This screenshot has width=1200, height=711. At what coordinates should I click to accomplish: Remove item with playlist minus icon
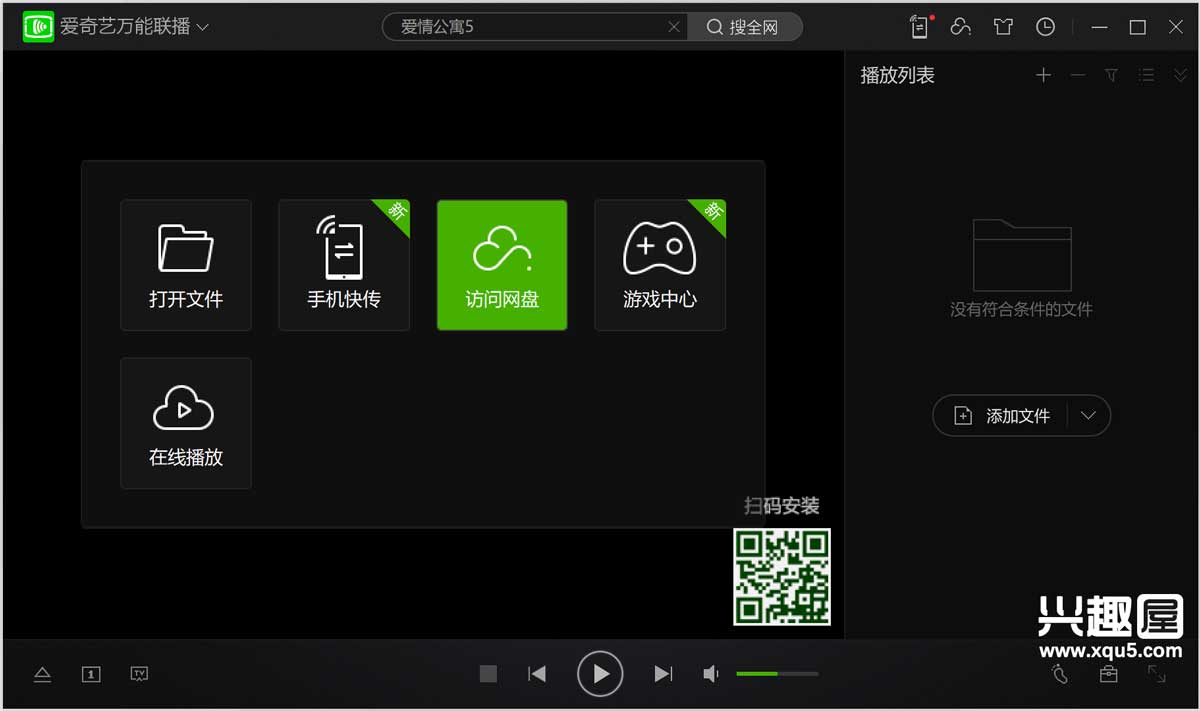[x=1077, y=75]
